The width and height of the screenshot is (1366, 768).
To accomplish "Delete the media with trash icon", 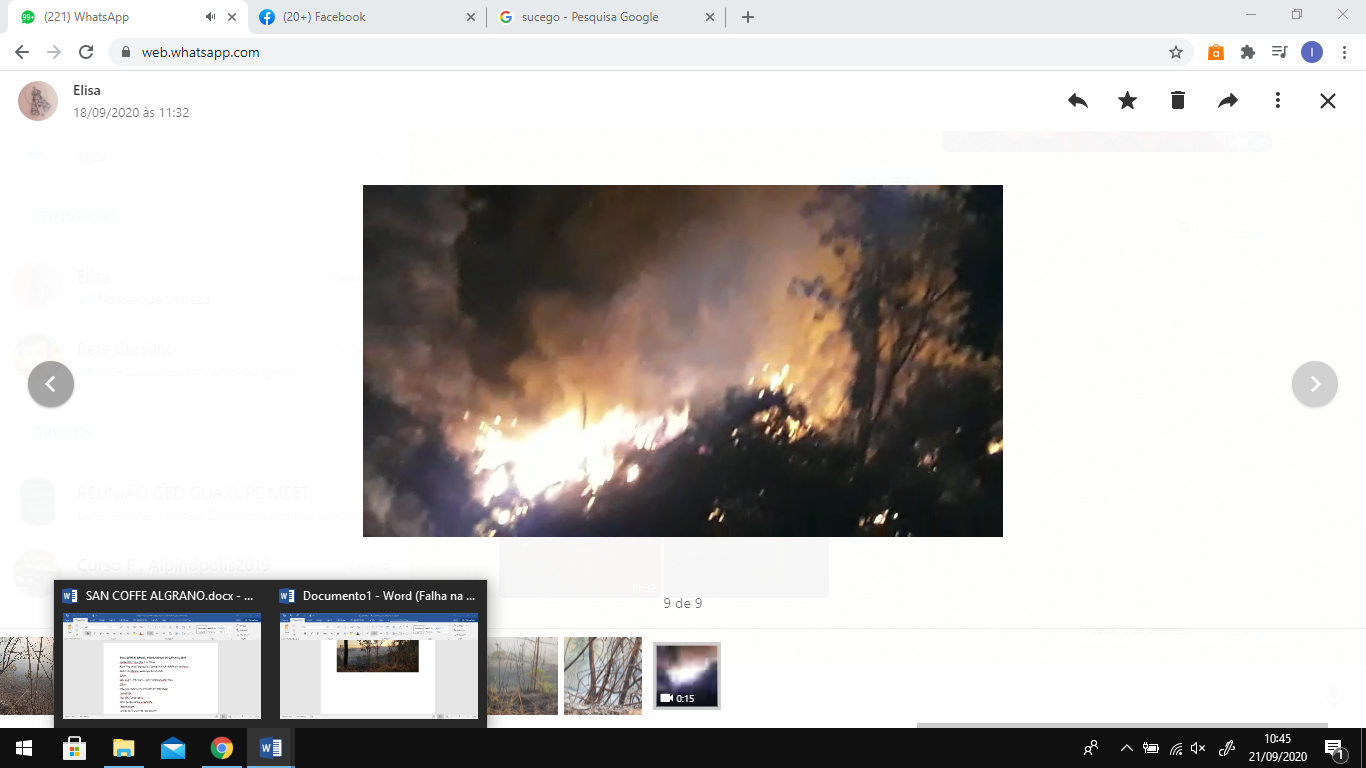I will pos(1177,100).
